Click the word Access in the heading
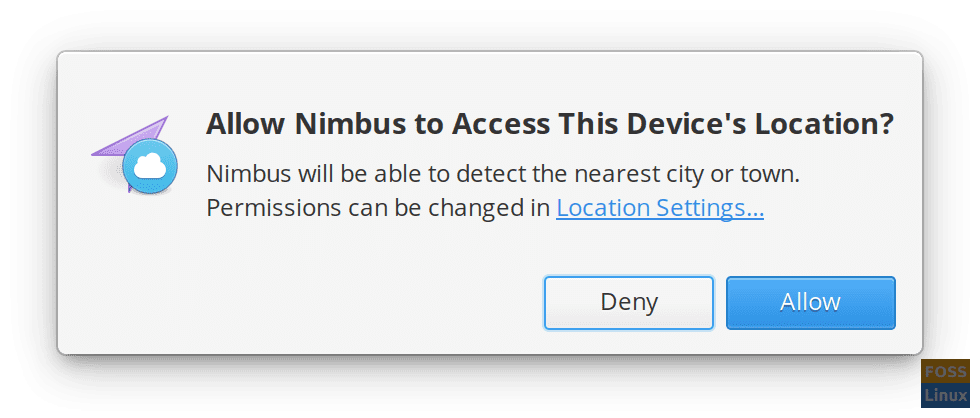The width and height of the screenshot is (980, 418). coord(500,124)
